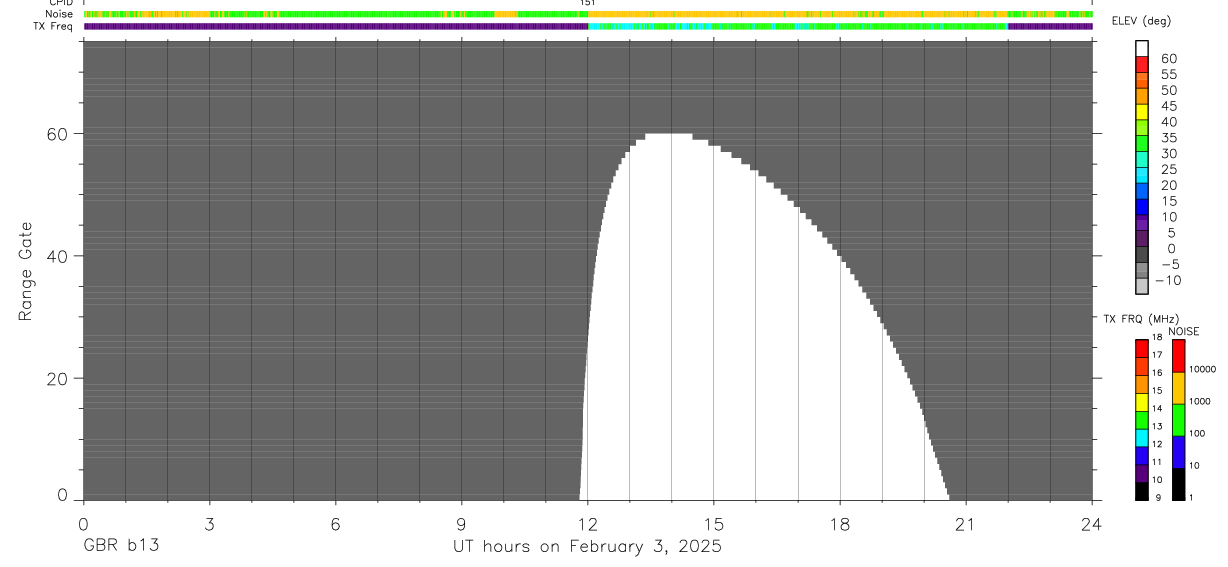Click the orange swatch of NOISE scale
Screen dimensions: 1228x567
point(1179,388)
